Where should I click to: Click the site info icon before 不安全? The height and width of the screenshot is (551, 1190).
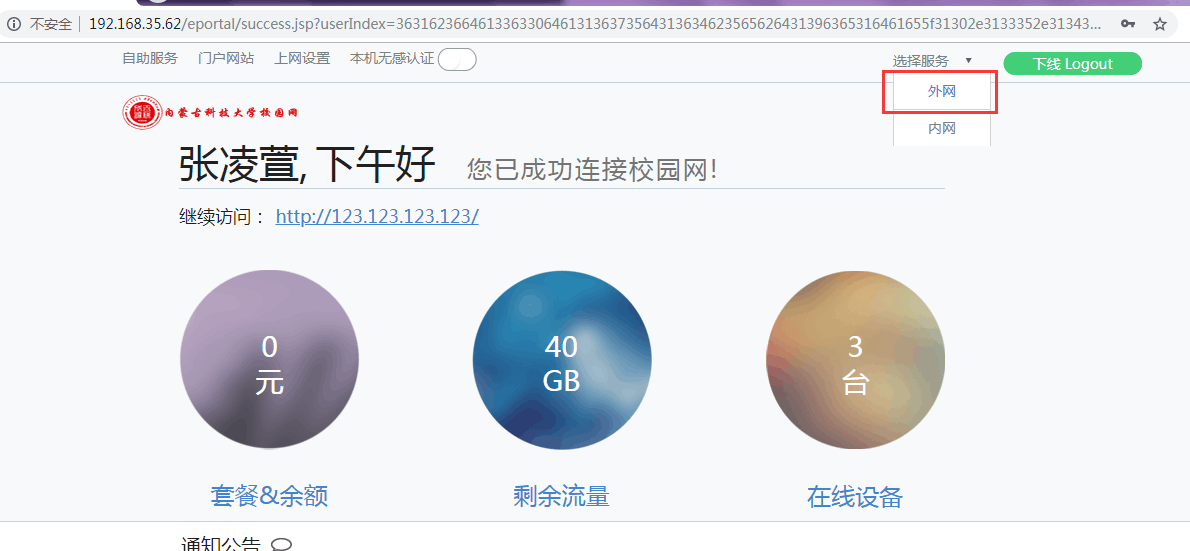pyautogui.click(x=14, y=24)
